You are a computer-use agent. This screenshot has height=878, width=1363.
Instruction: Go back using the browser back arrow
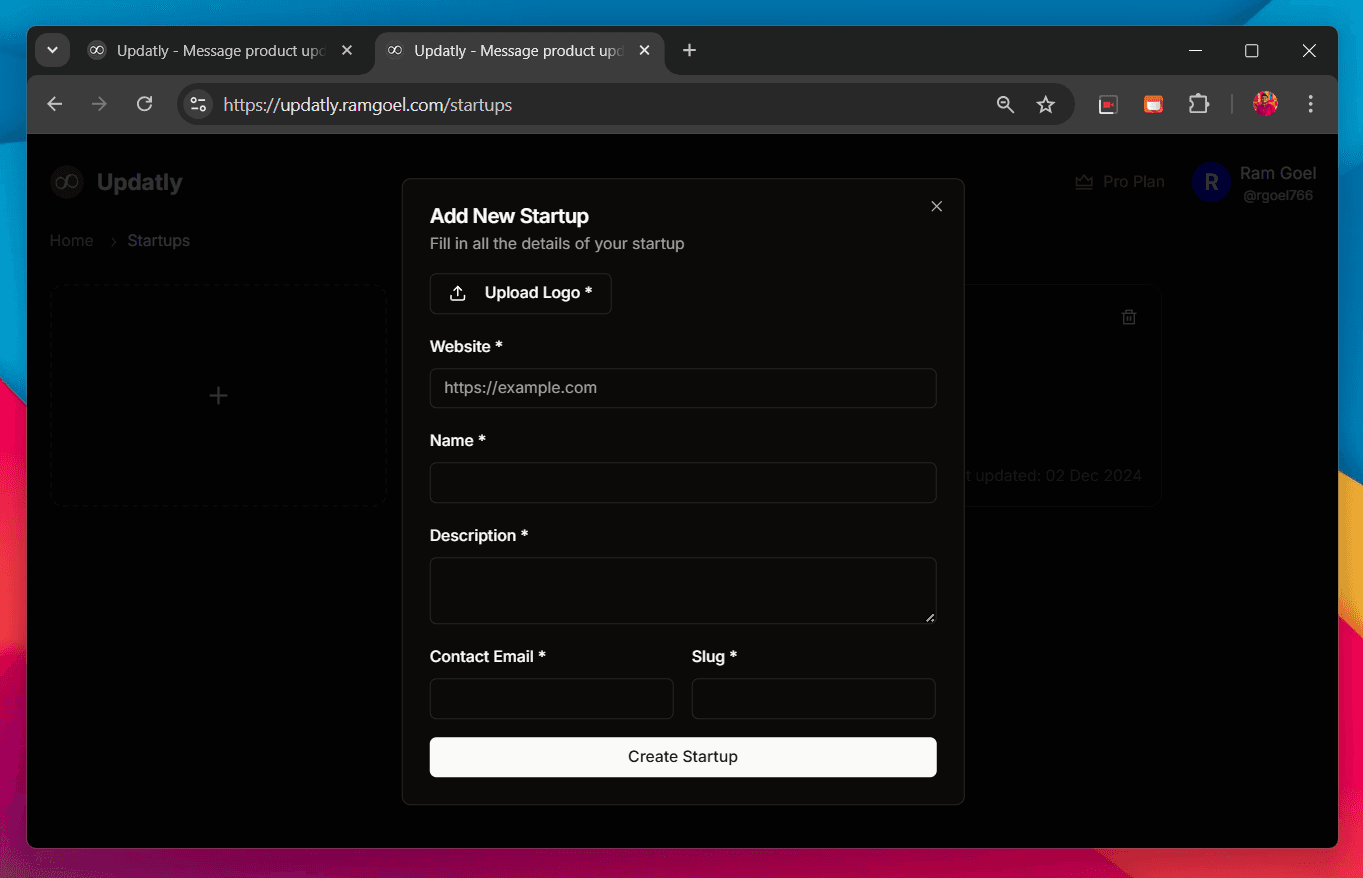pyautogui.click(x=55, y=104)
